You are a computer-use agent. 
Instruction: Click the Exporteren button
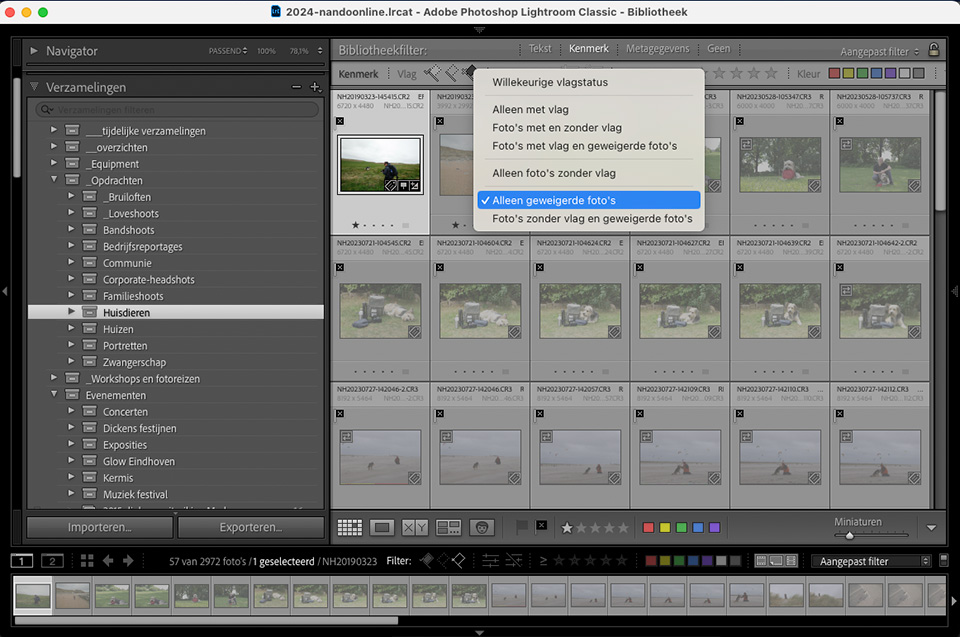coord(251,527)
